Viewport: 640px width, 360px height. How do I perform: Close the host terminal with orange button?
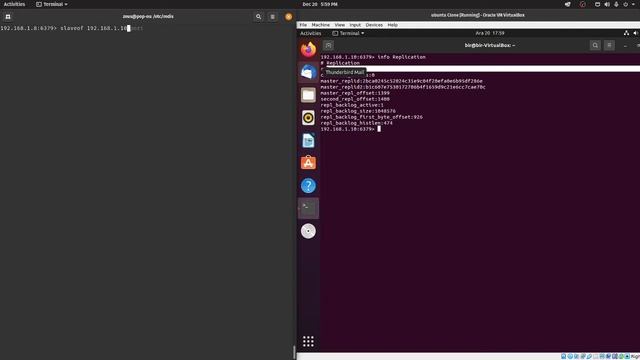(289, 17)
